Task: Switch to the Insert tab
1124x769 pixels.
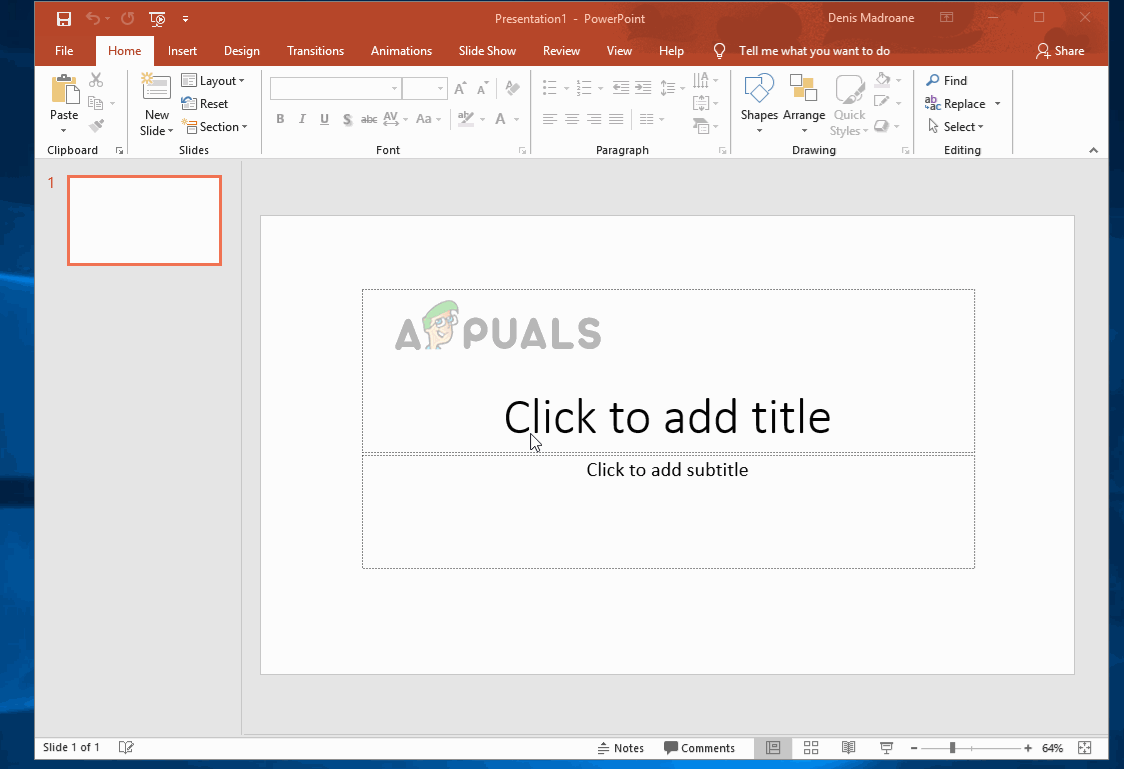Action: click(x=182, y=51)
